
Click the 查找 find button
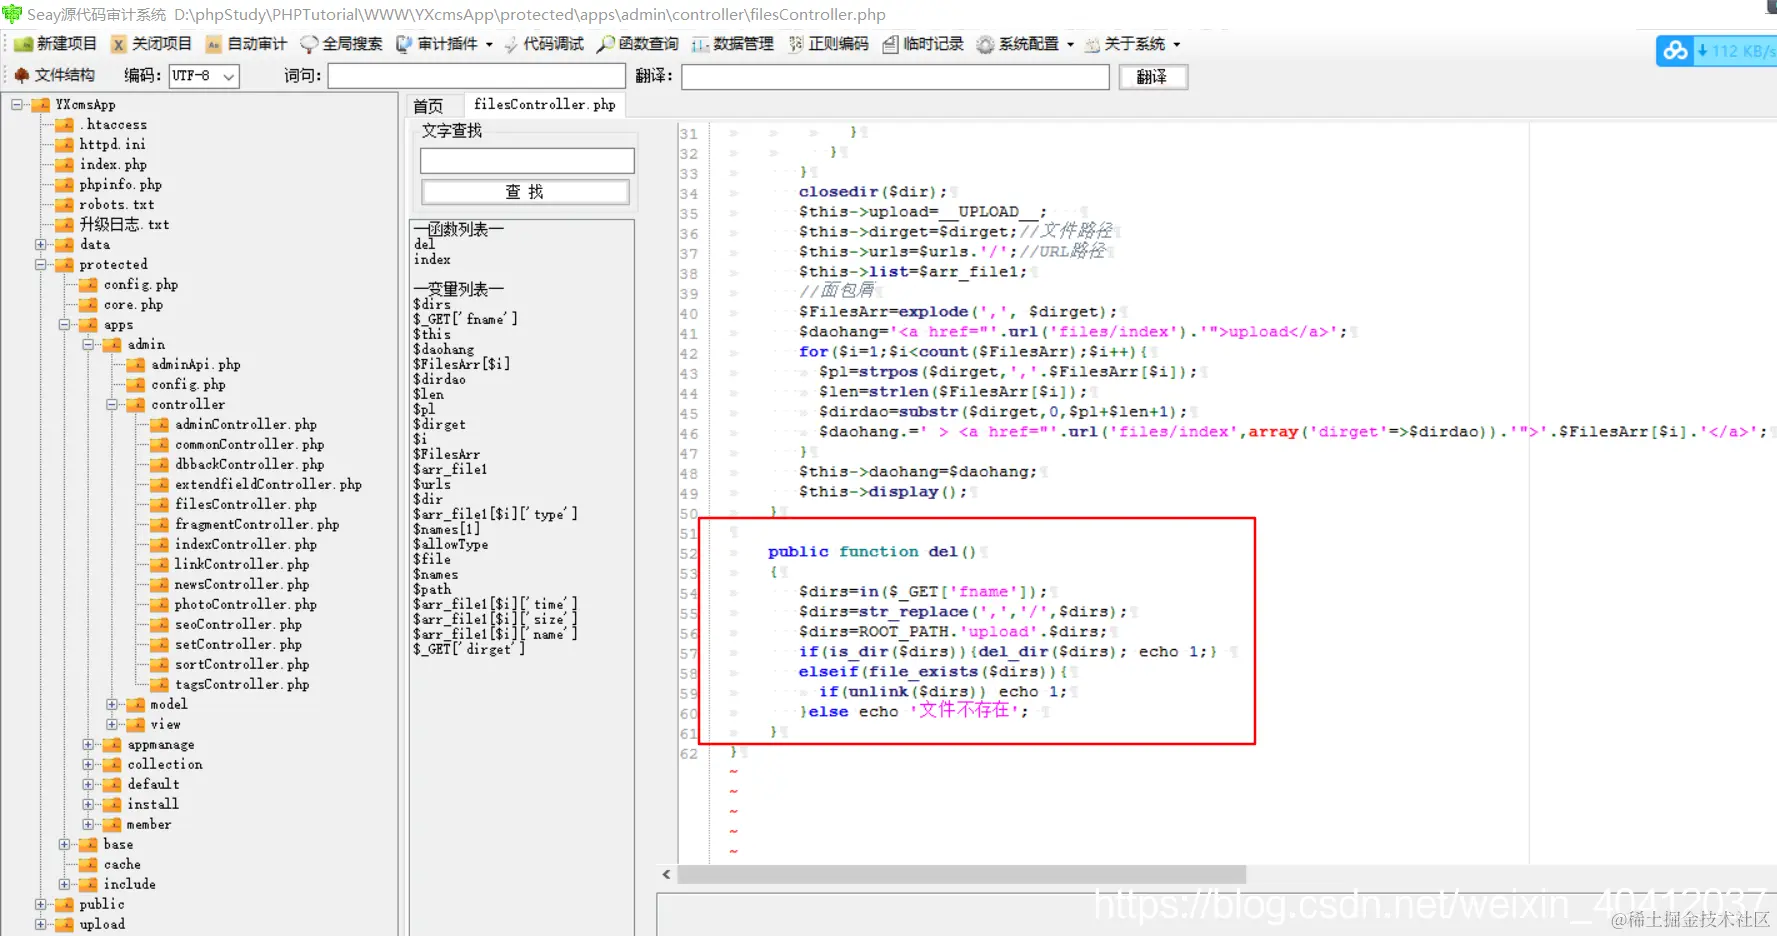[525, 192]
